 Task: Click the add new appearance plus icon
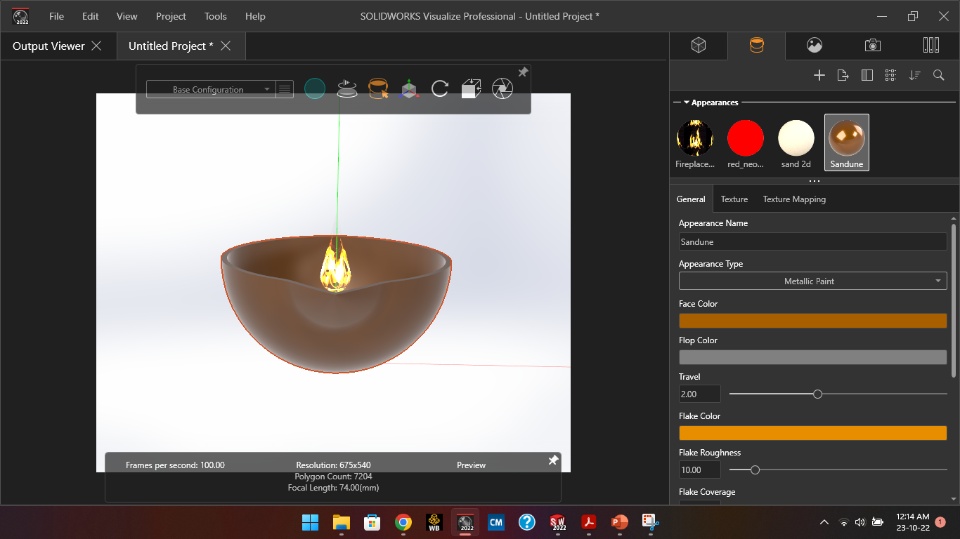(819, 75)
